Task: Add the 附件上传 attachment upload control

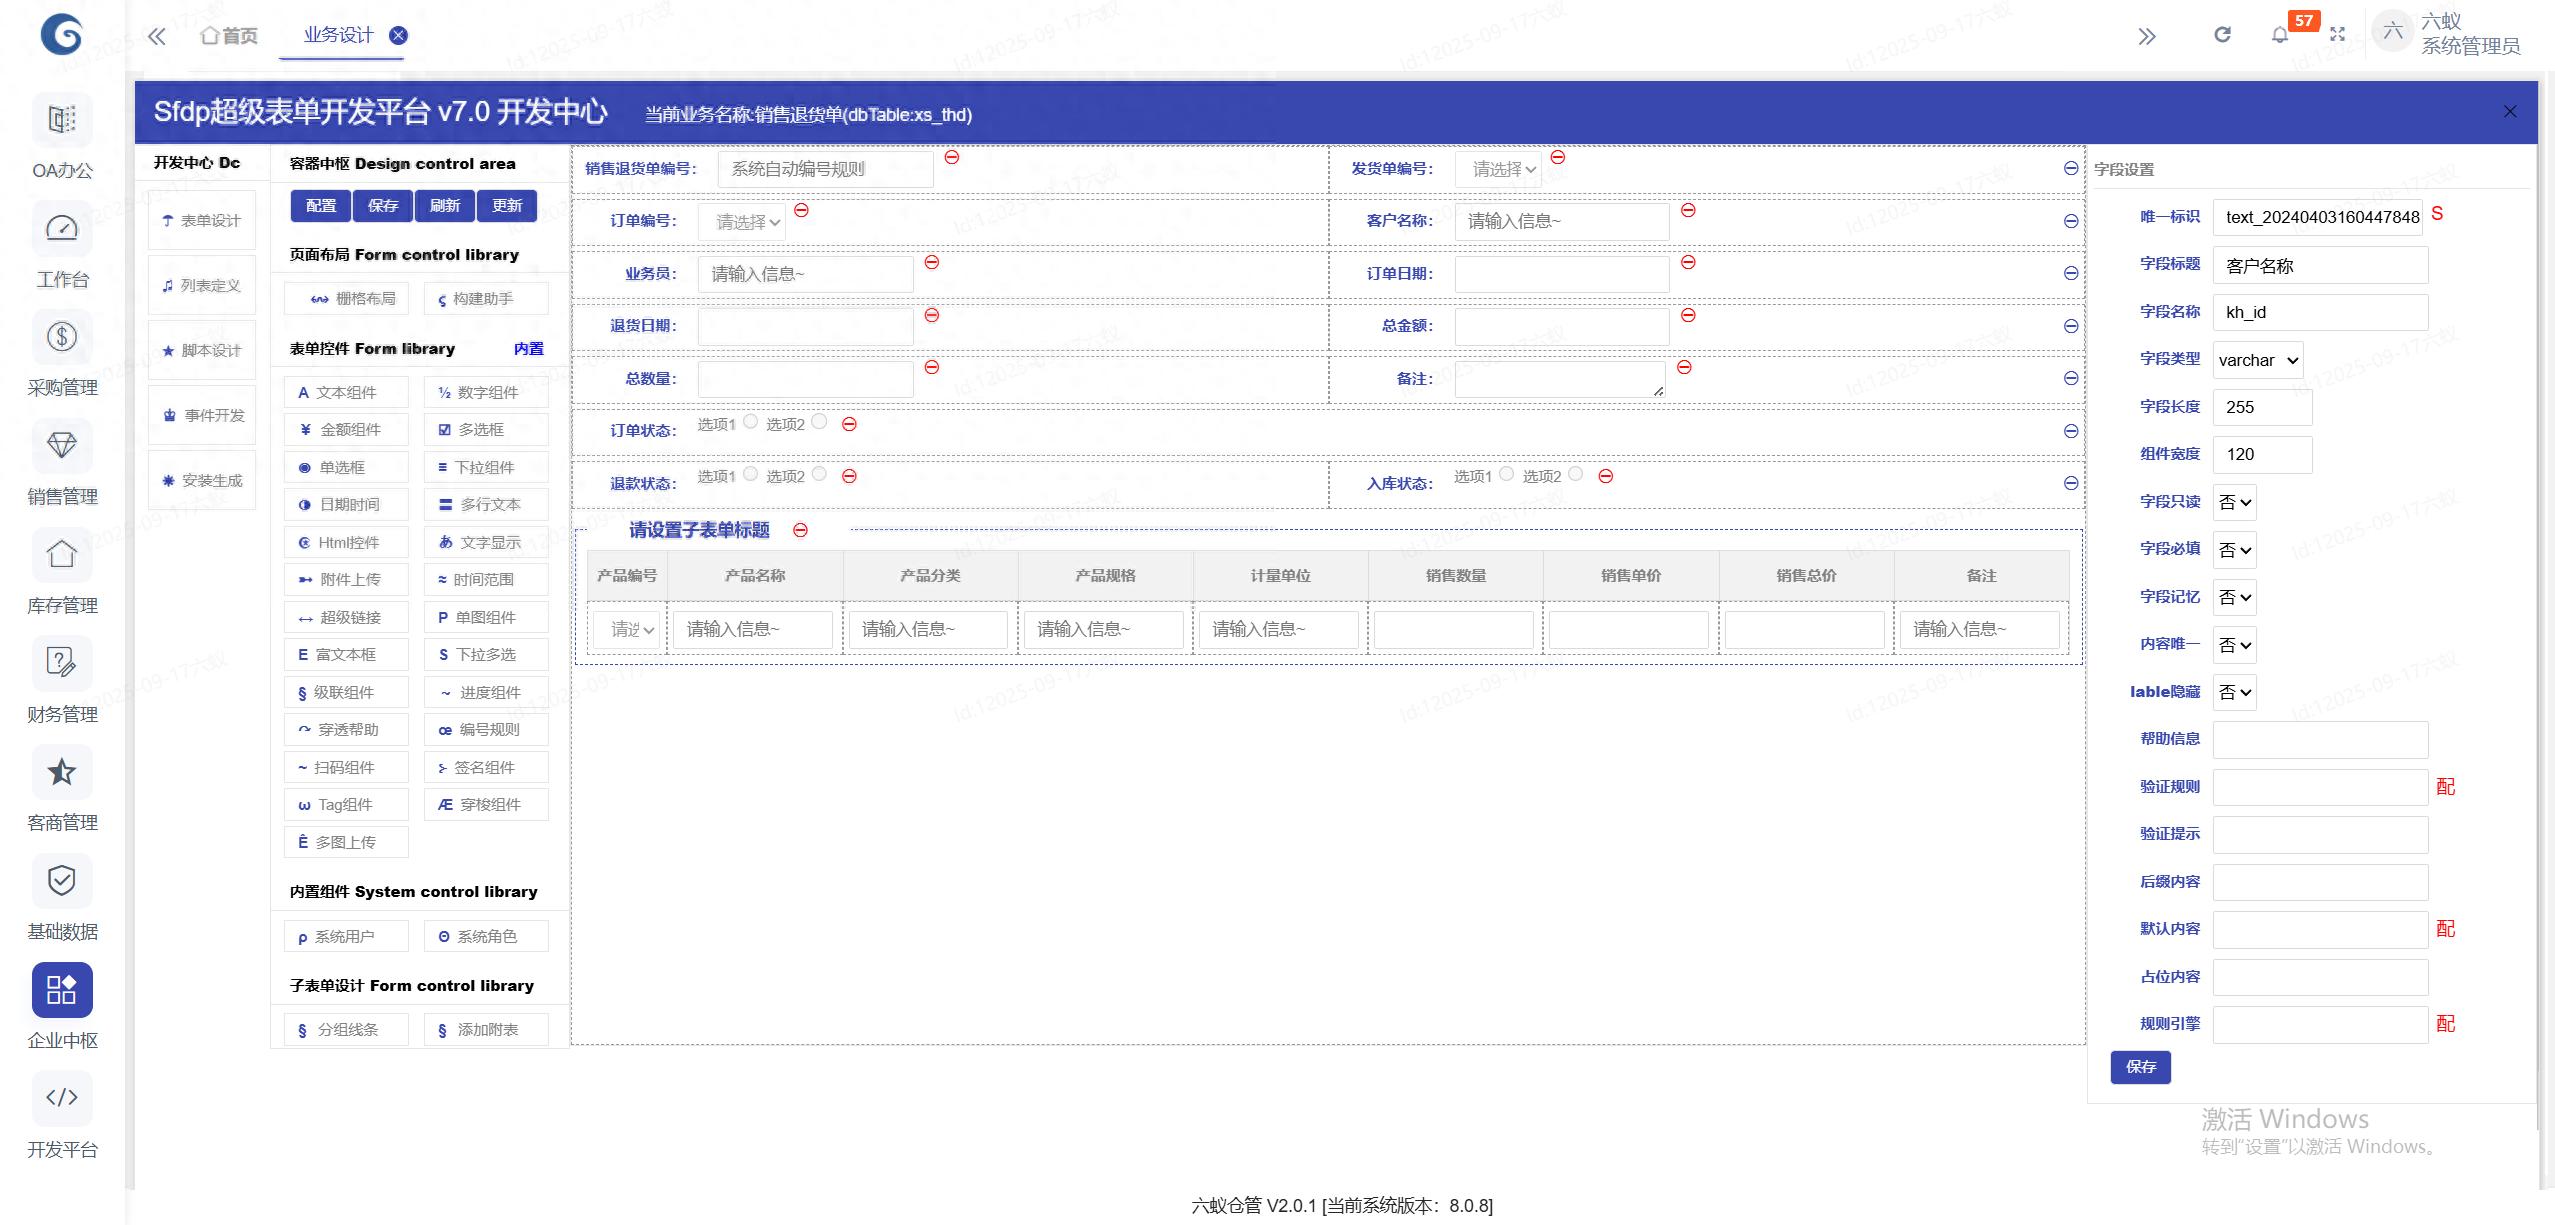Action: 345,579
